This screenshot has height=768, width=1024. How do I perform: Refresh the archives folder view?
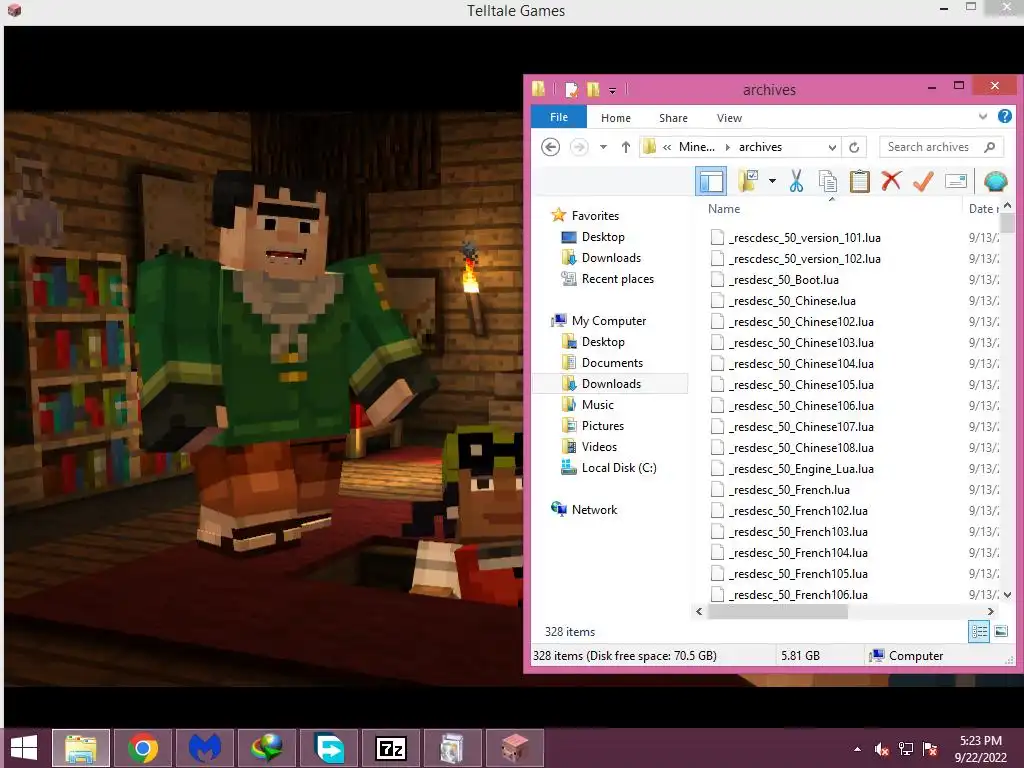coord(854,147)
